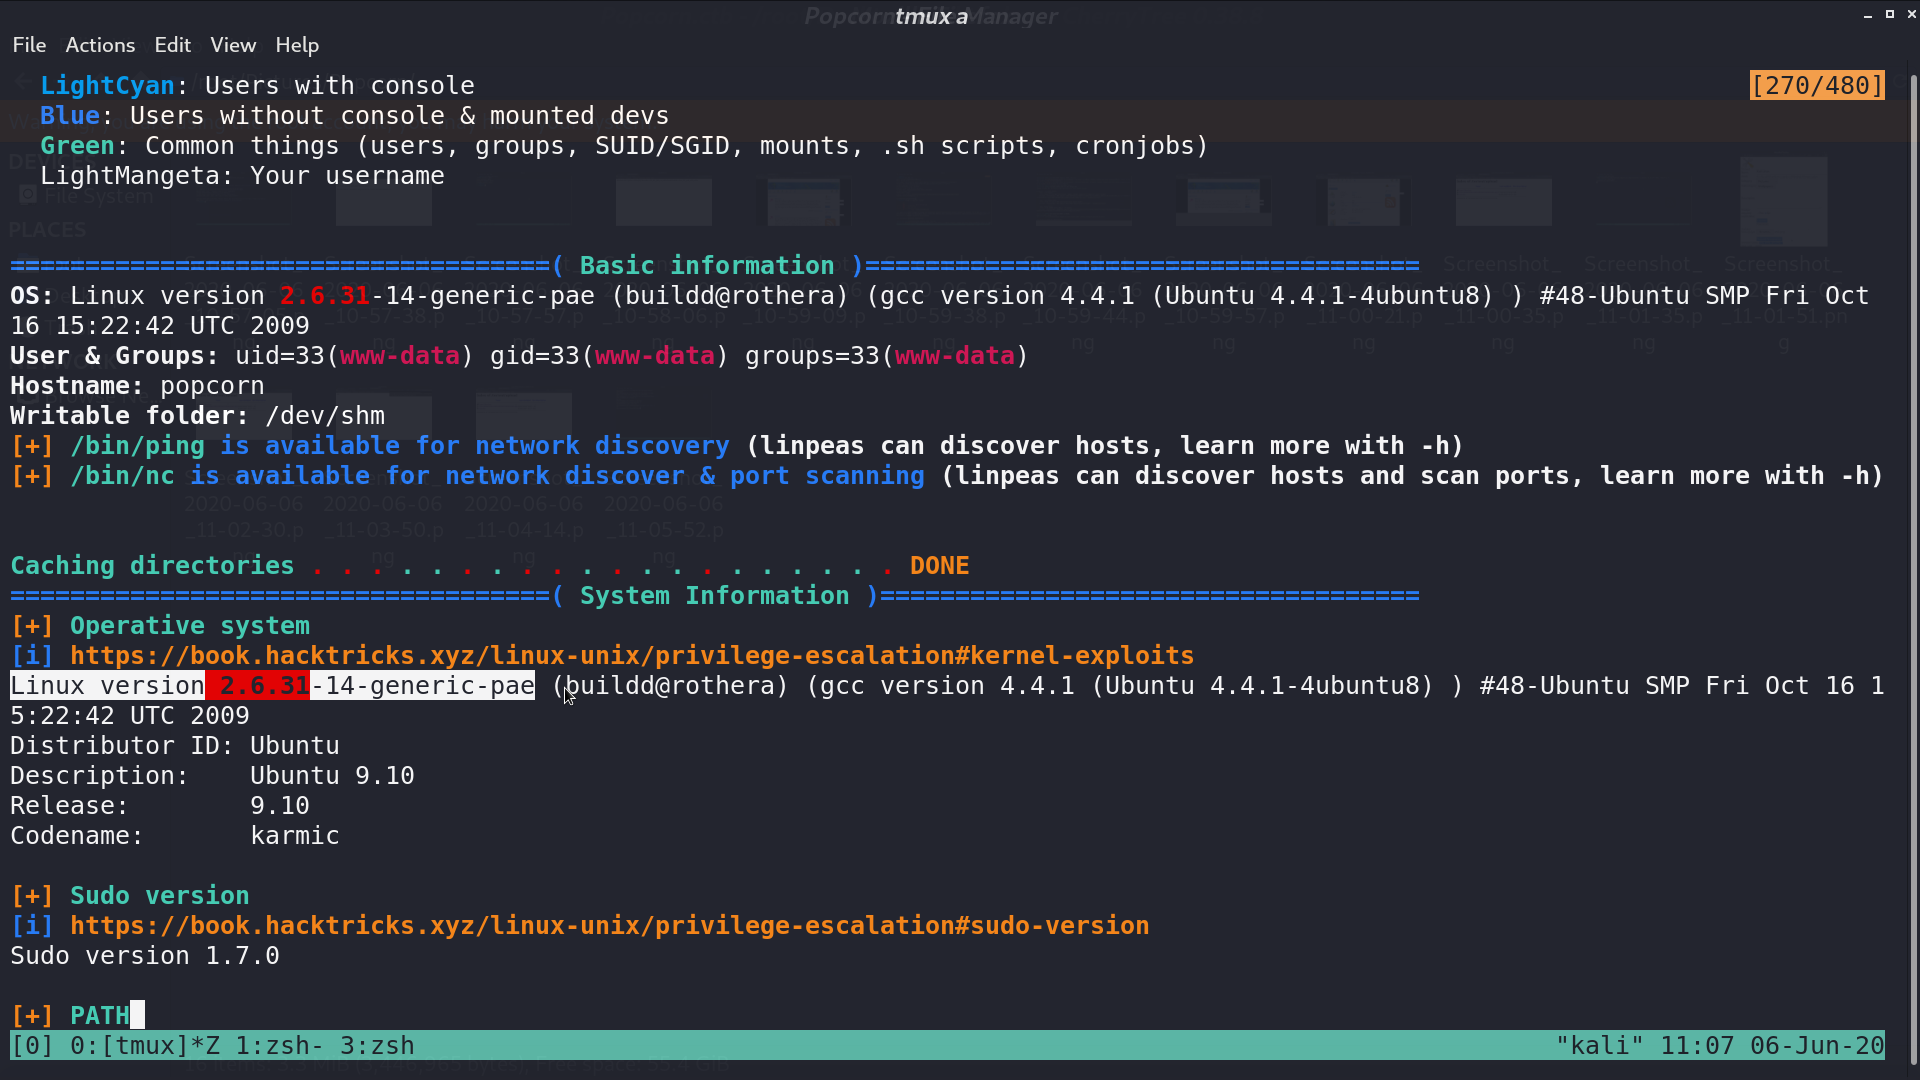The image size is (1920, 1080).
Task: Click the "kali" hostname in tmux status bar
Action: coord(1599,1046)
